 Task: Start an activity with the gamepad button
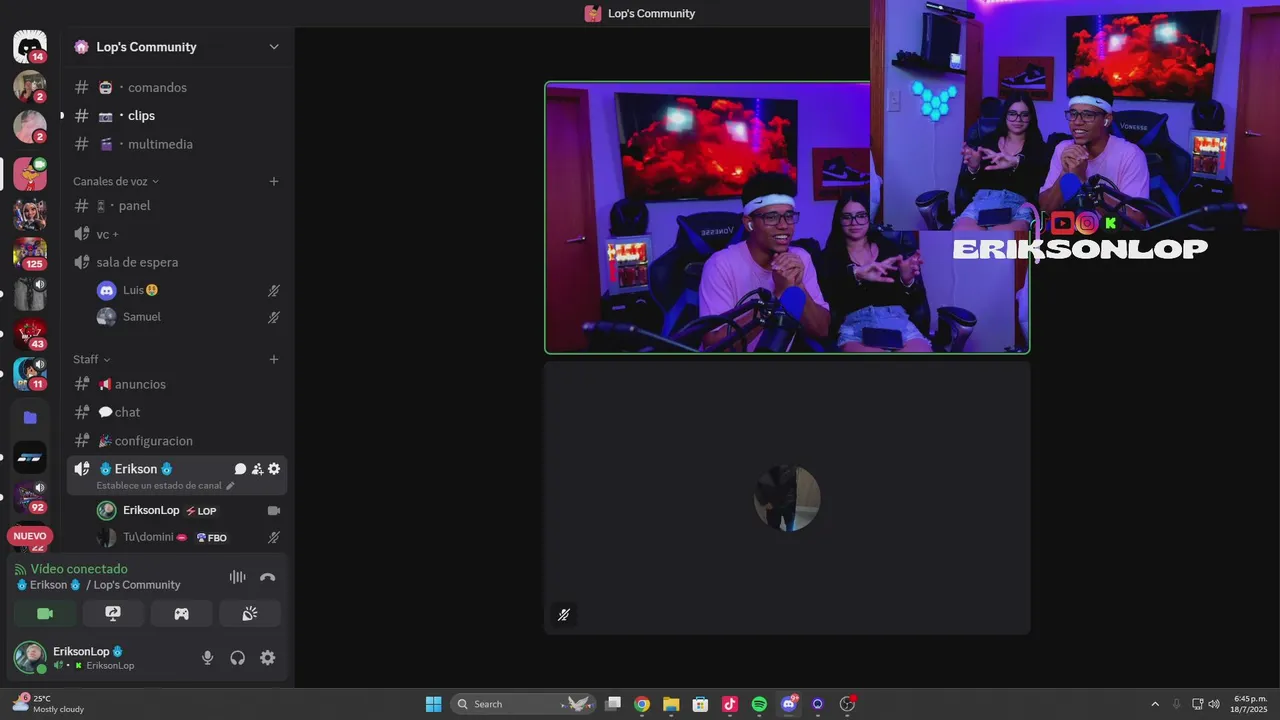coord(181,614)
